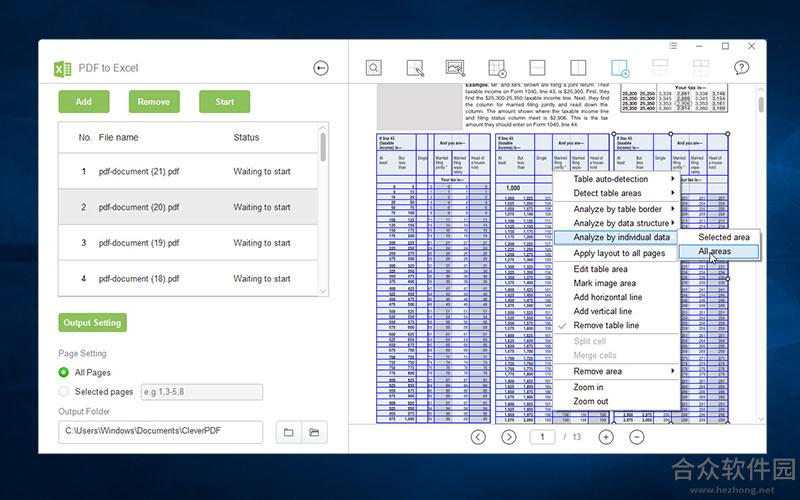This screenshot has height=500, width=800.
Task: Go to previous page arrow
Action: click(x=478, y=437)
